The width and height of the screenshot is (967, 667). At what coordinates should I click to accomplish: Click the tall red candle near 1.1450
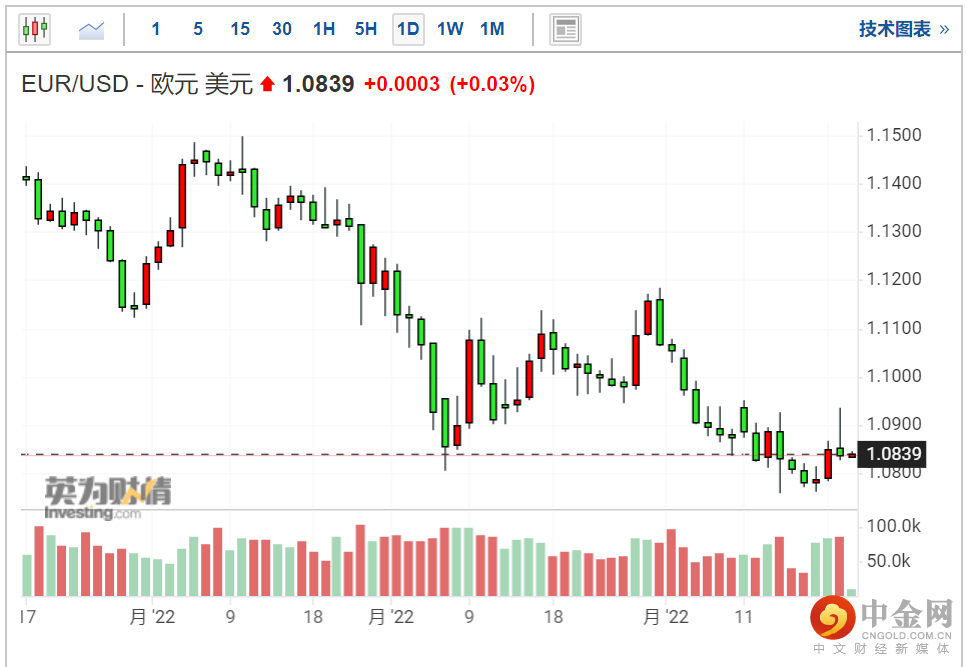(183, 196)
